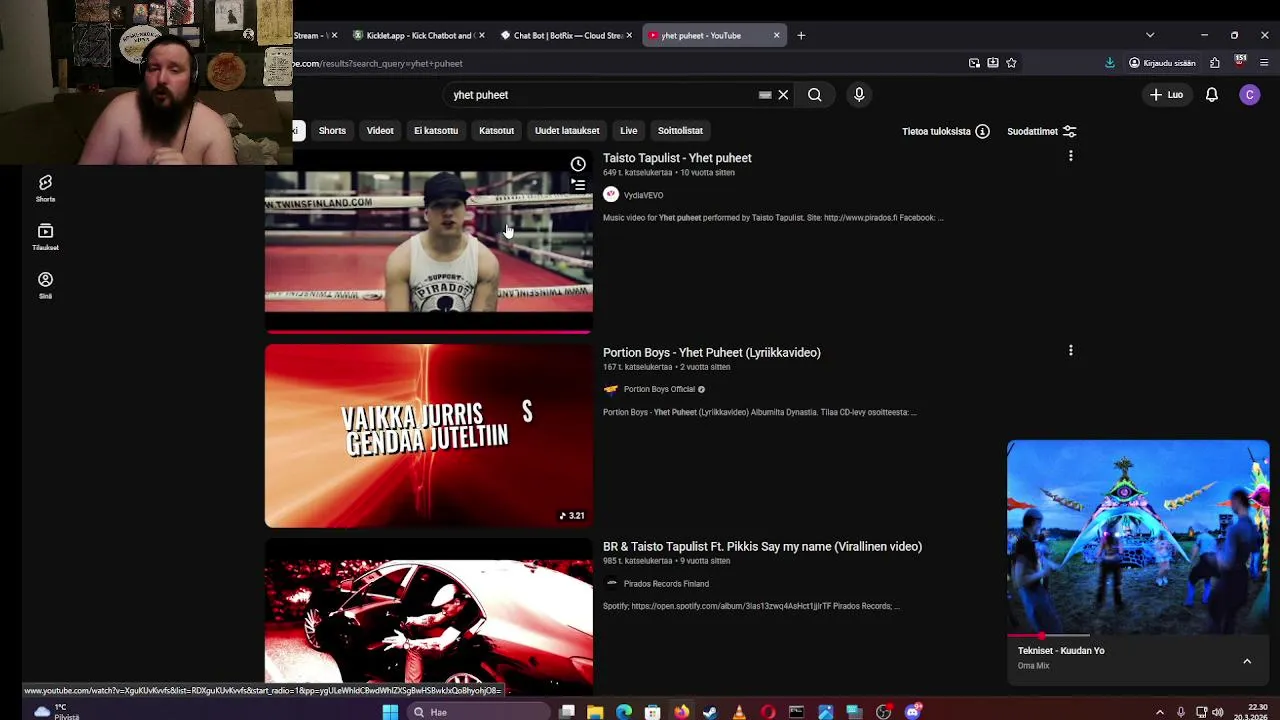Open Suodattimet filters

(x=1041, y=131)
